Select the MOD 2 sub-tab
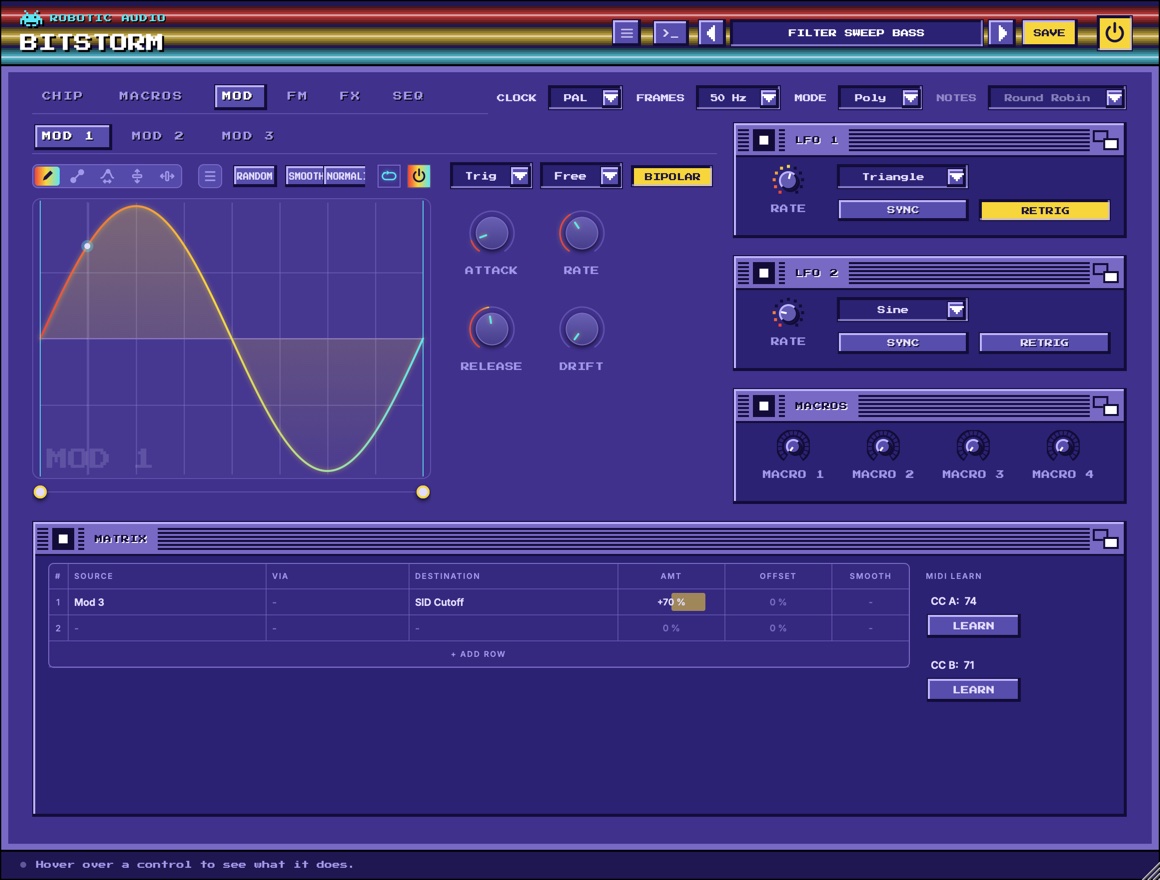1160x880 pixels. pyautogui.click(x=157, y=136)
